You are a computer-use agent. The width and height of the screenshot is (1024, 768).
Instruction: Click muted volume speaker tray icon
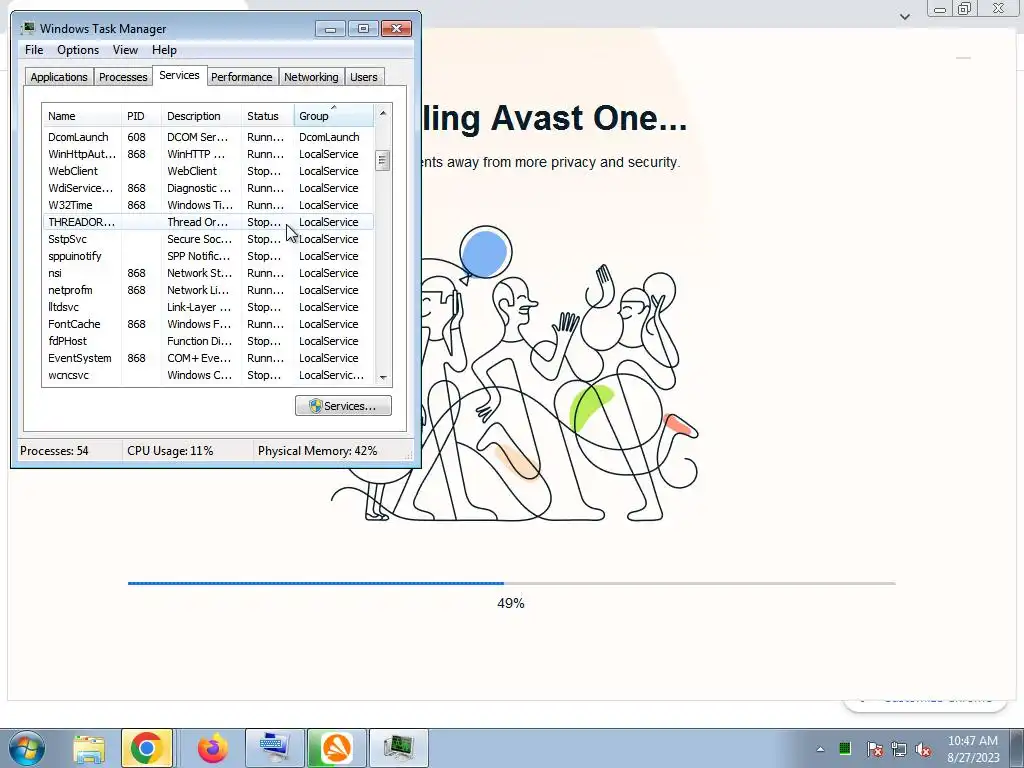923,749
